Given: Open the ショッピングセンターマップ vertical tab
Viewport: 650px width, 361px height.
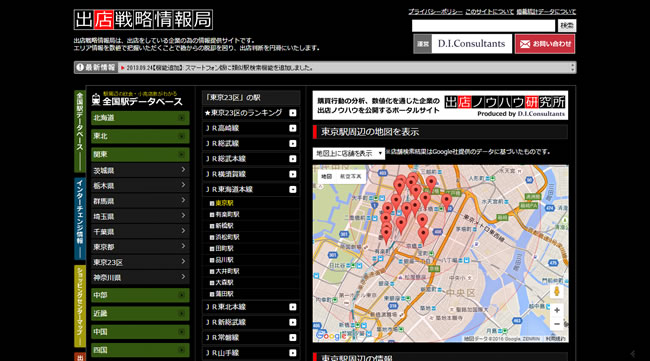Looking at the screenshot, I should pyautogui.click(x=80, y=306).
